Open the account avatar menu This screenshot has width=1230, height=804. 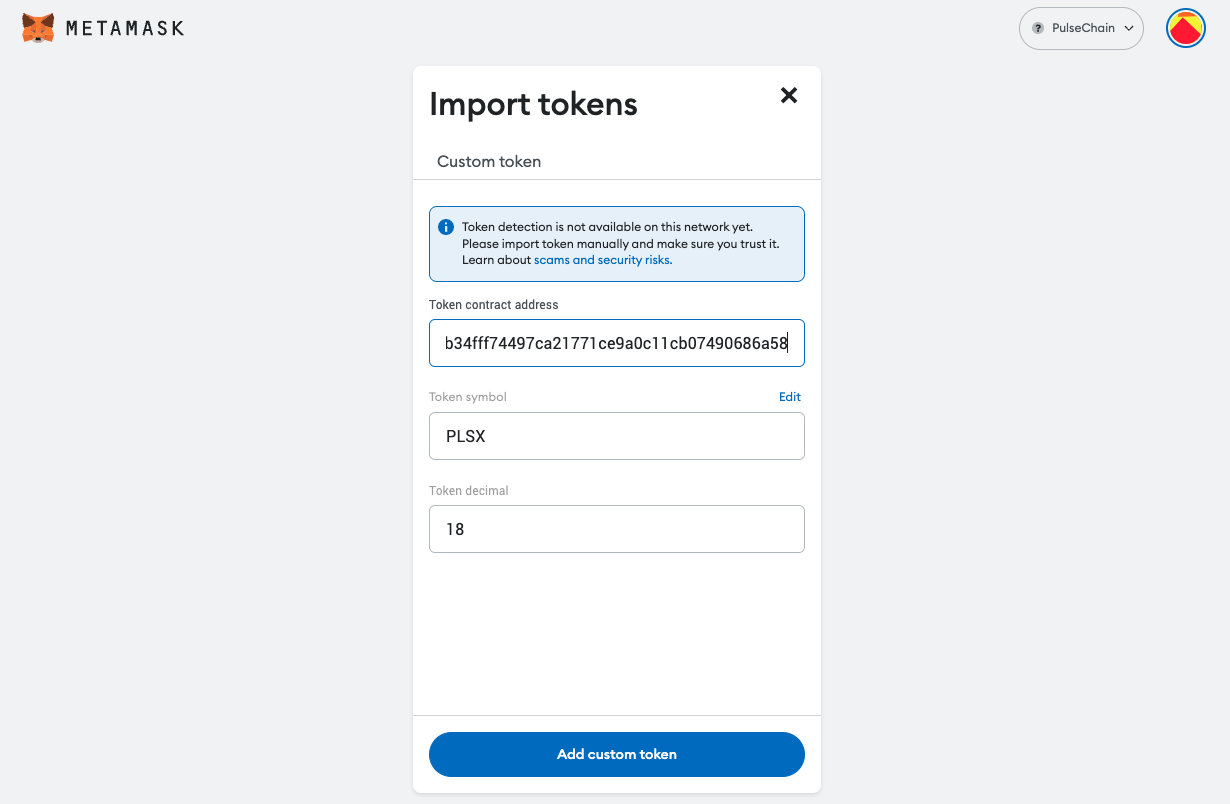[1186, 28]
